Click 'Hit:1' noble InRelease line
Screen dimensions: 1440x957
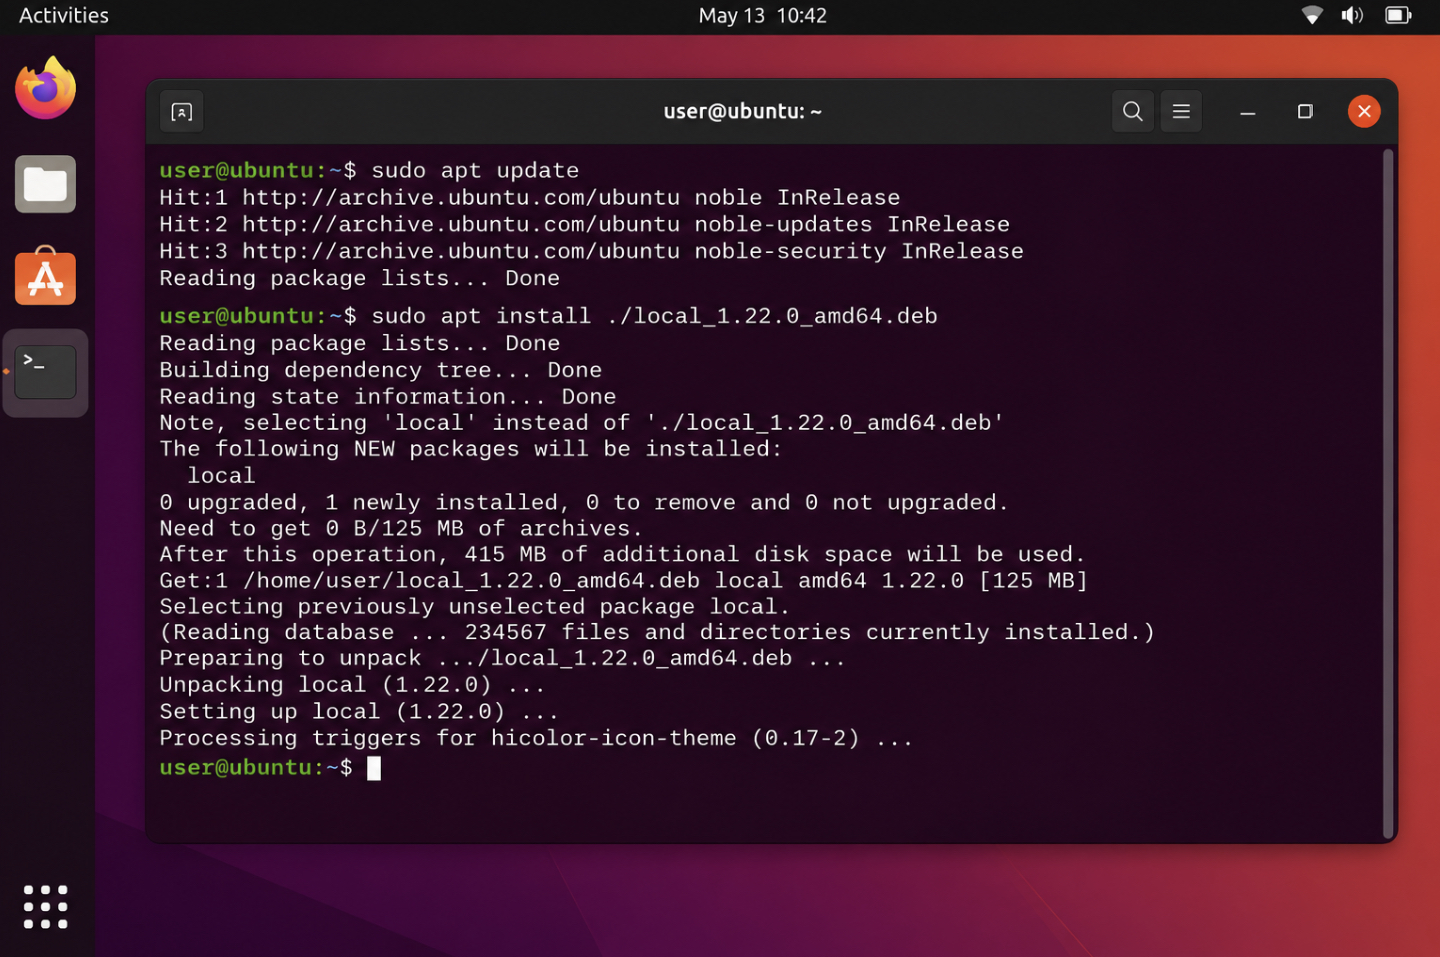tap(529, 197)
